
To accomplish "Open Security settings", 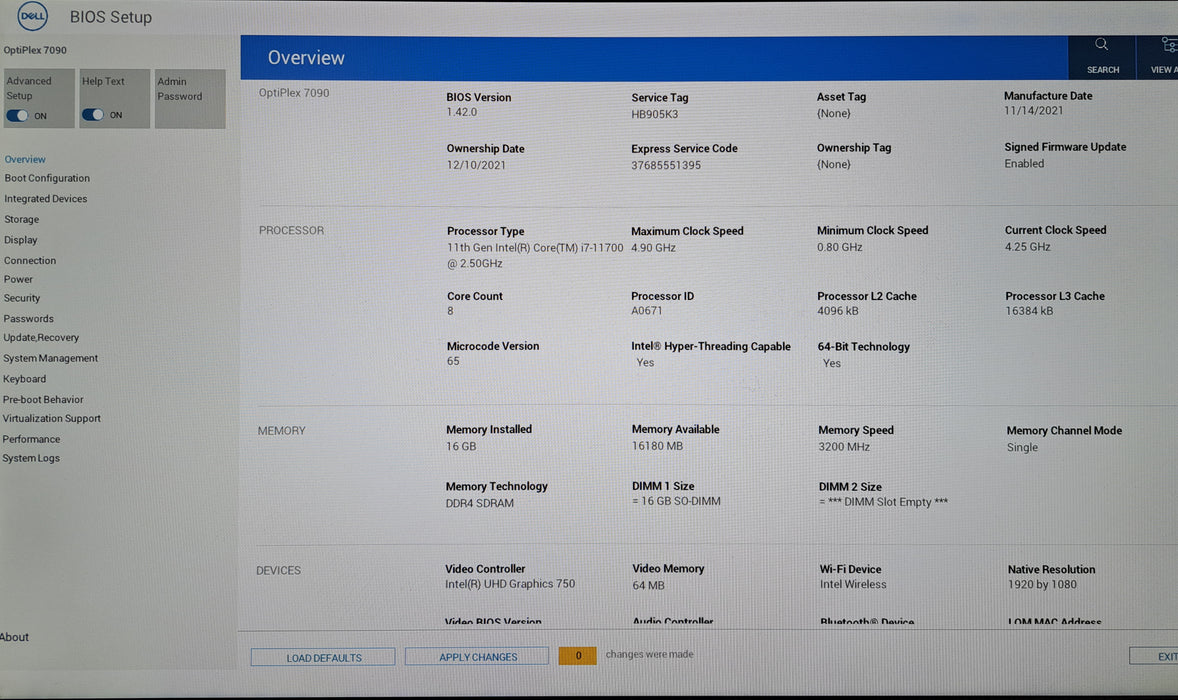I will point(22,298).
